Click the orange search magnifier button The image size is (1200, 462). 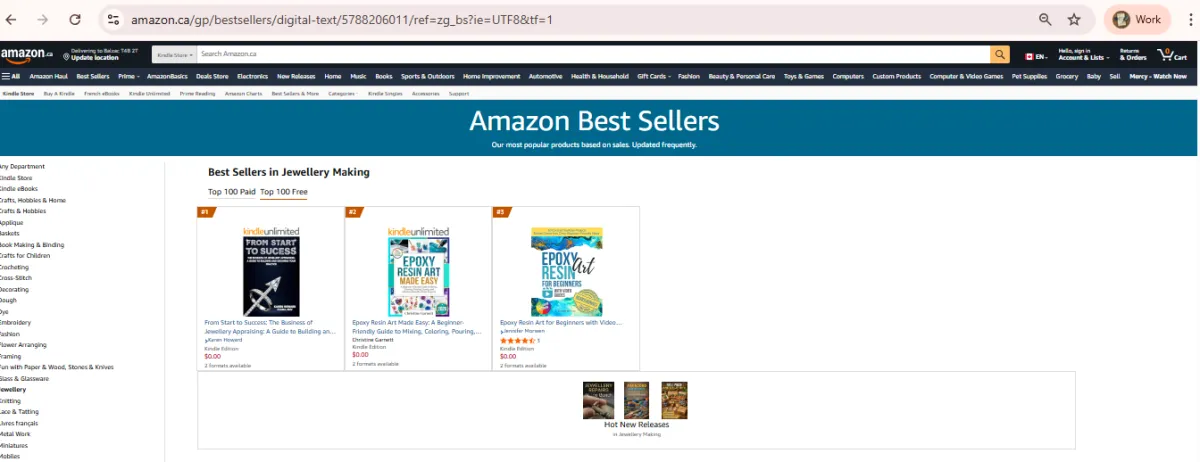(999, 54)
